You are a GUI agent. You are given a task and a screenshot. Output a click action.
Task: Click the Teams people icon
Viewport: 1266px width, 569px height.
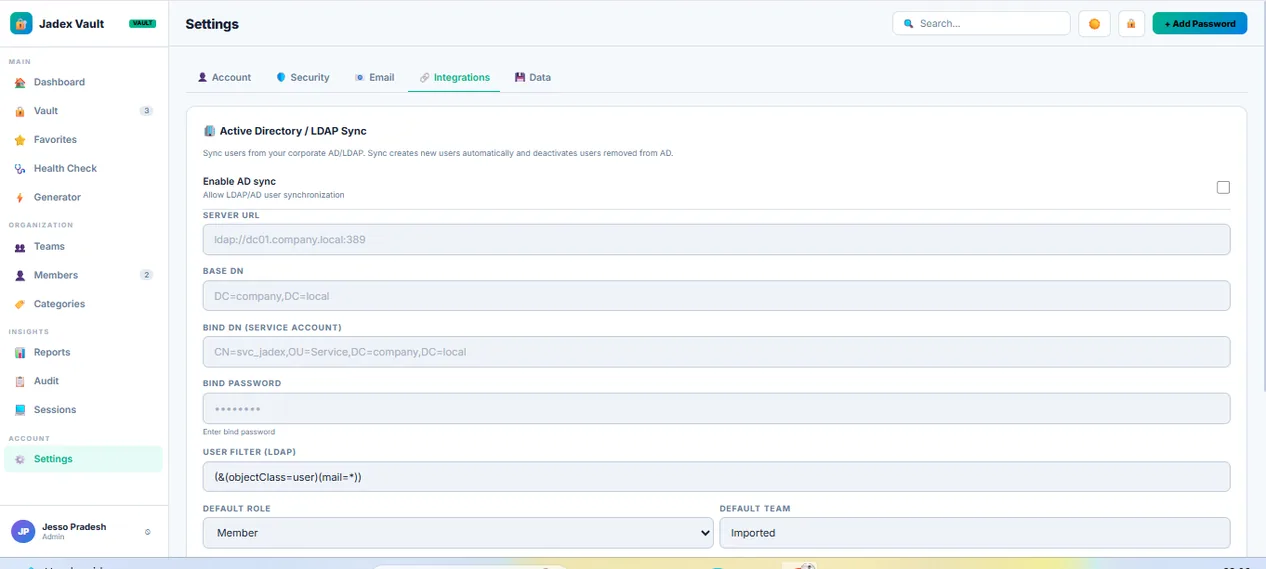click(x=20, y=247)
